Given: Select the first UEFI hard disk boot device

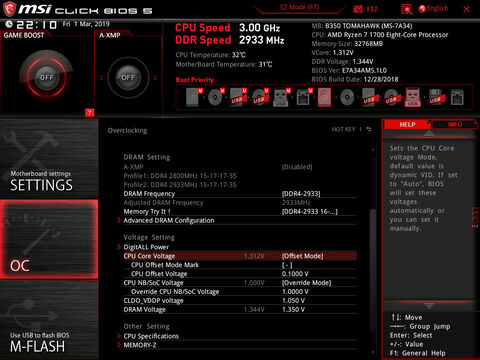Looking at the screenshot, I should [193, 97].
